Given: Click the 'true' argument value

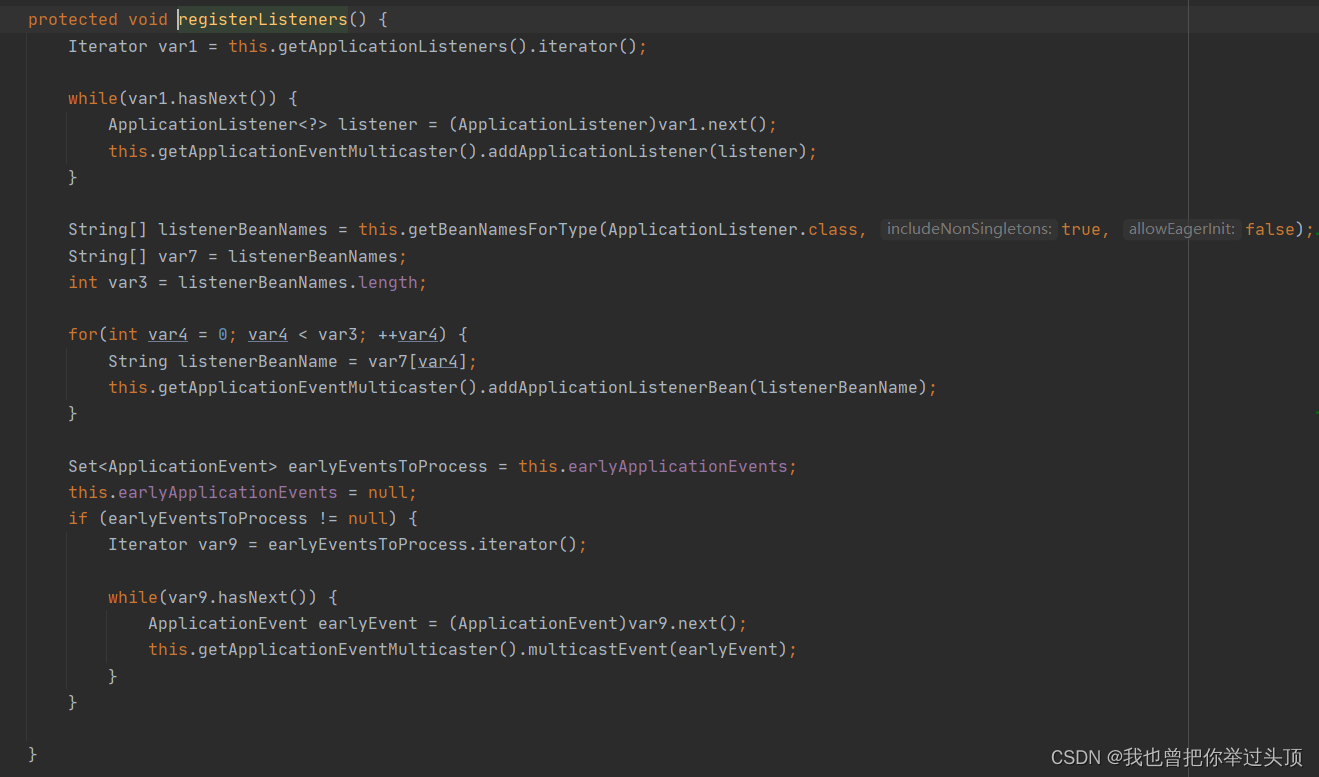Looking at the screenshot, I should point(1081,230).
